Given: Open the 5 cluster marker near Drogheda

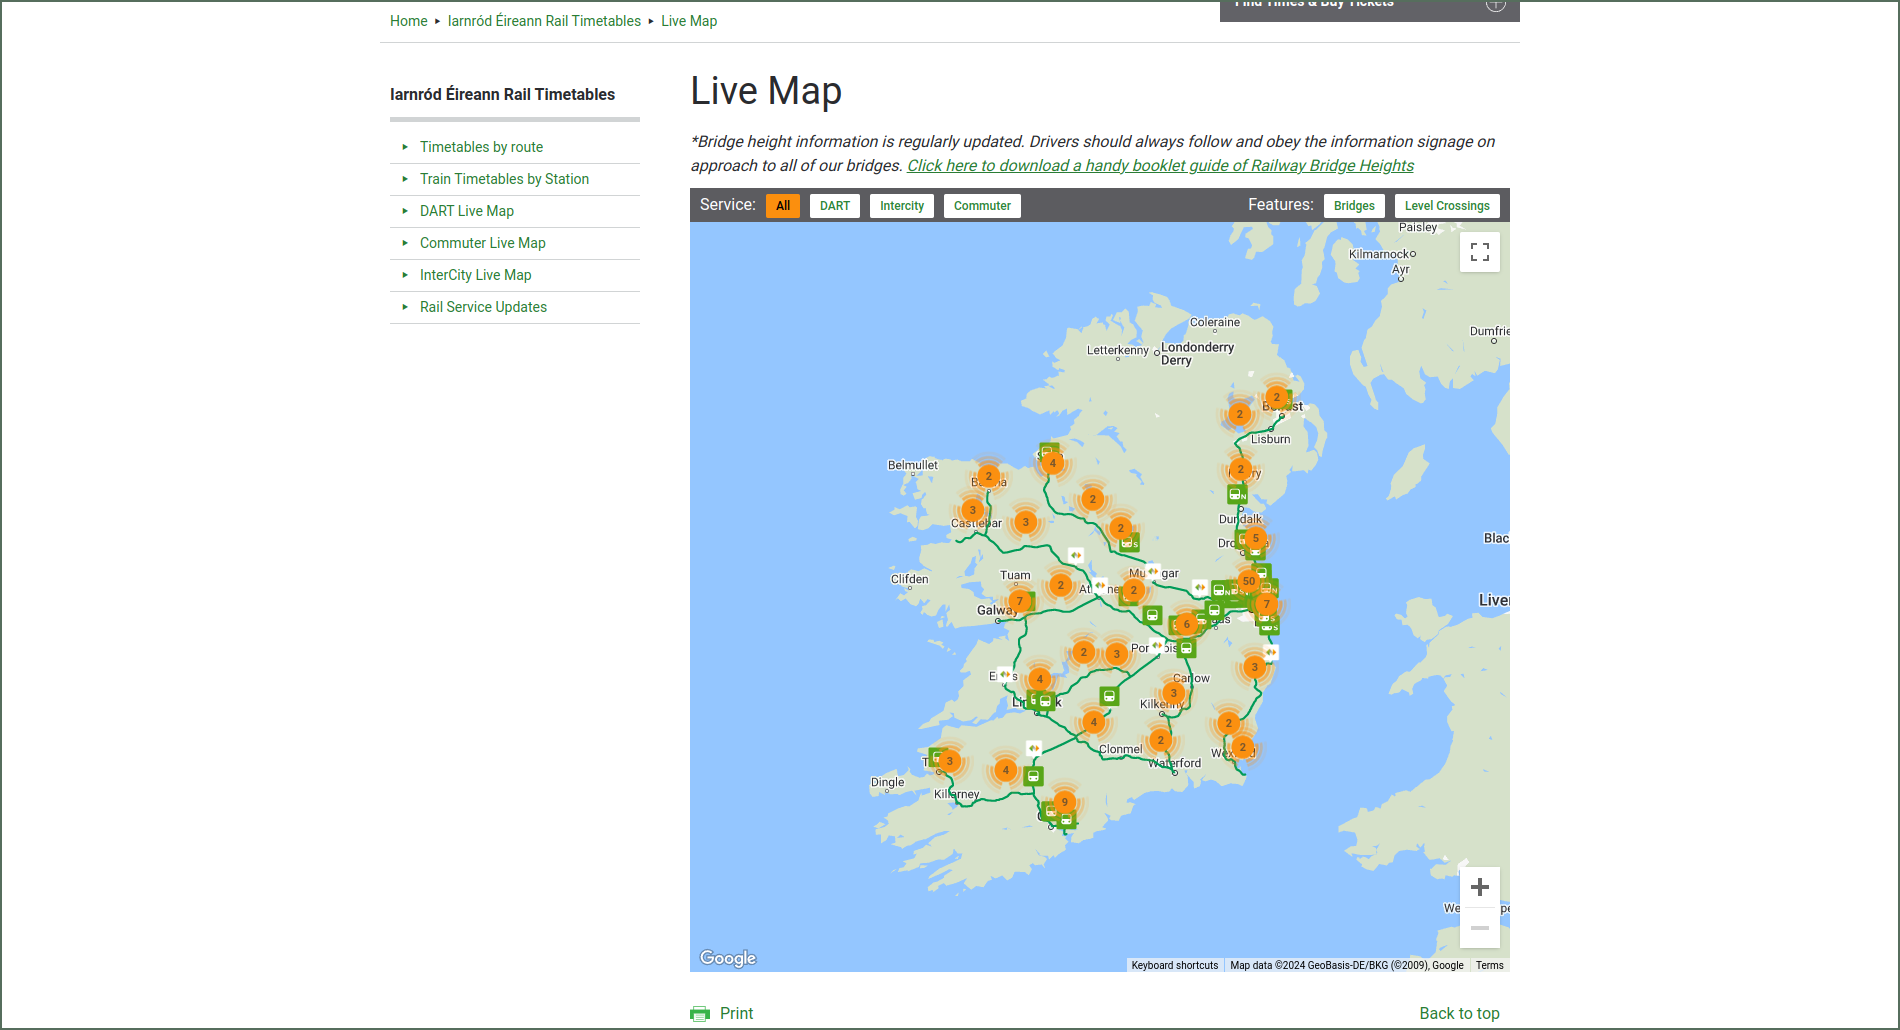Looking at the screenshot, I should 1256,538.
